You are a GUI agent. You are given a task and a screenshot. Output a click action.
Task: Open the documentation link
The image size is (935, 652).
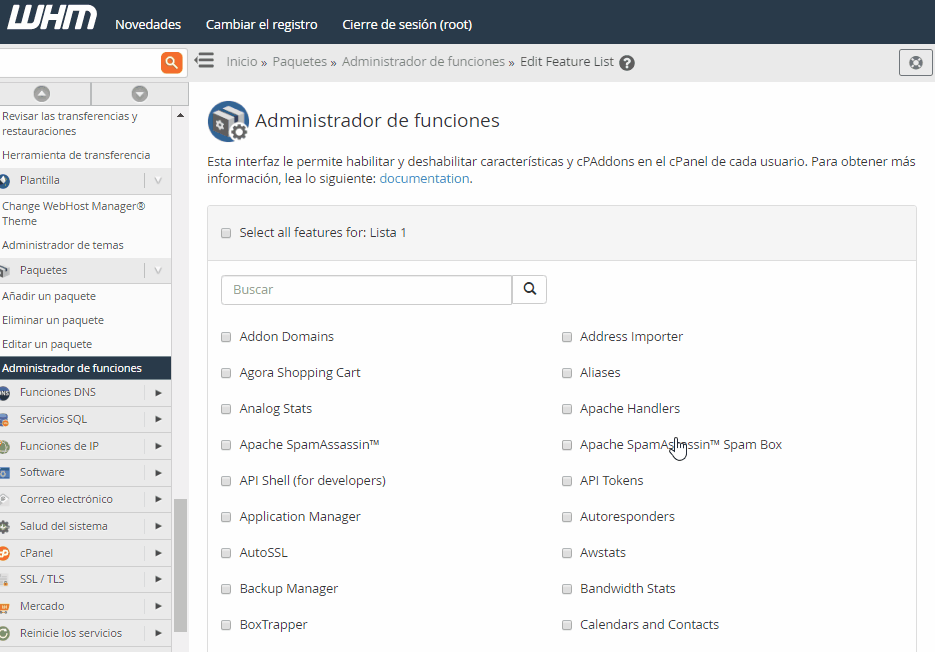[424, 178]
